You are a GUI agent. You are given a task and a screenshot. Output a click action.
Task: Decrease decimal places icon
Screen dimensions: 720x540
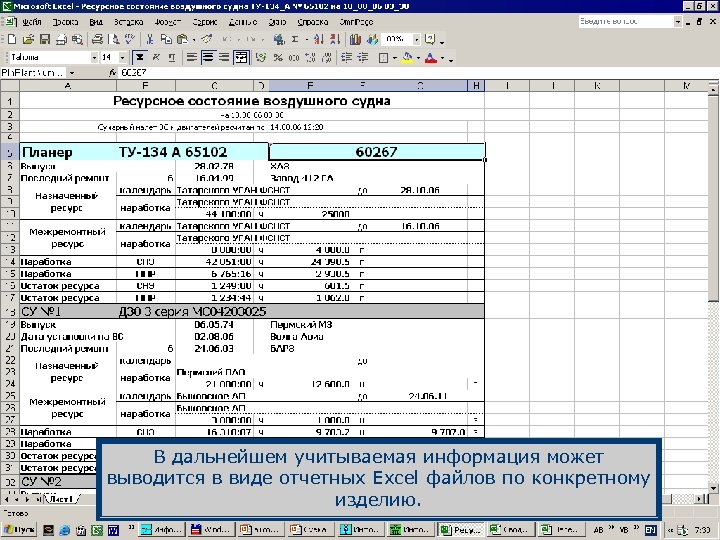point(326,58)
